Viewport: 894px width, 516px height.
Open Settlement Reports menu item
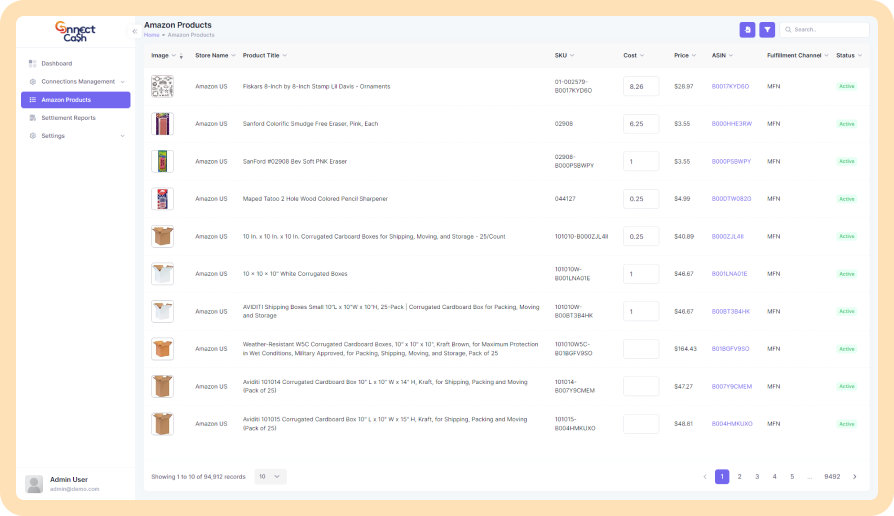tap(68, 118)
